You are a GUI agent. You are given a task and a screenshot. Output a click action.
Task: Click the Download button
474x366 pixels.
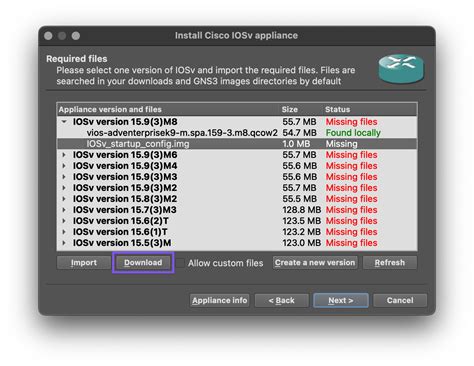point(143,263)
